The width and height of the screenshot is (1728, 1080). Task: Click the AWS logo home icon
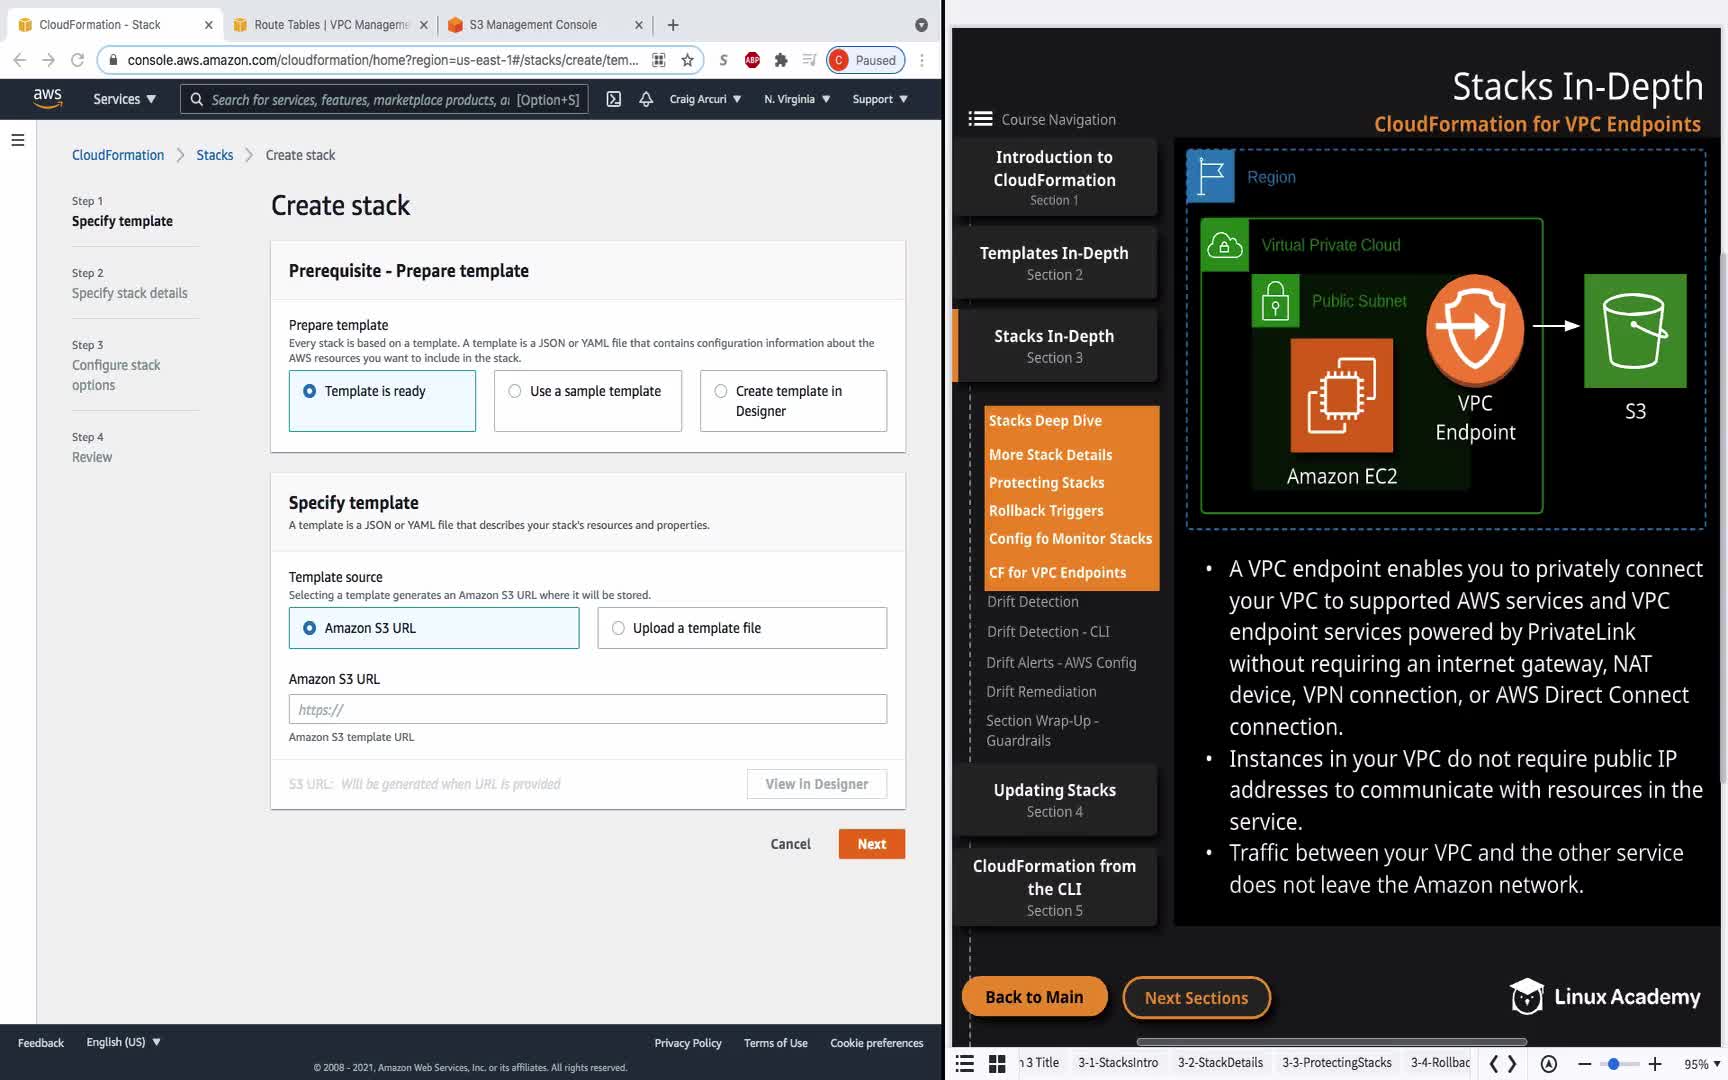pos(47,98)
